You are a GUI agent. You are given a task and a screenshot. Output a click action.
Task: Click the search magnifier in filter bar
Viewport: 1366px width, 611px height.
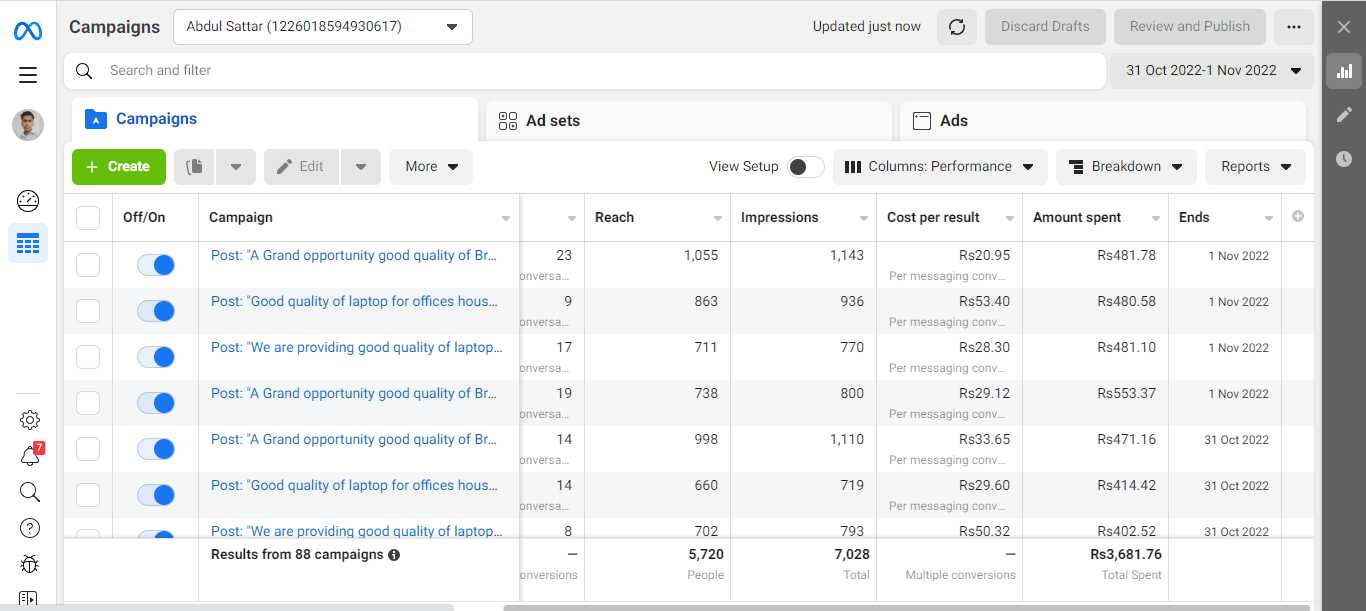coord(84,71)
